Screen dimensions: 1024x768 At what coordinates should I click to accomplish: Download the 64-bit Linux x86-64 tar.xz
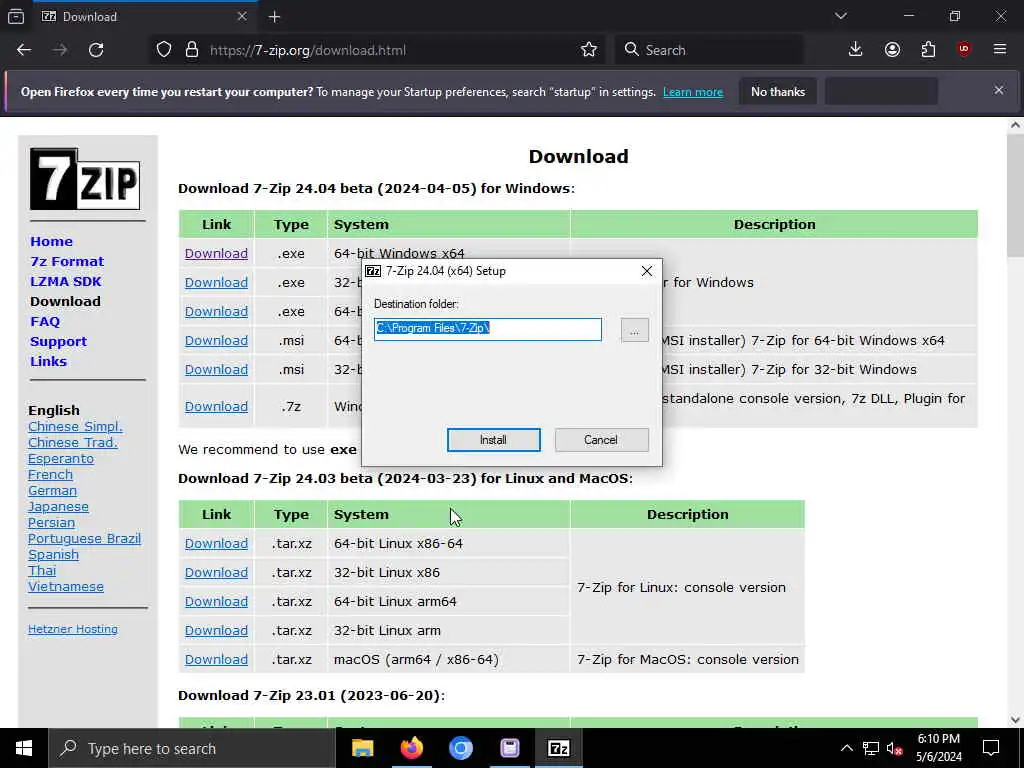(x=216, y=543)
